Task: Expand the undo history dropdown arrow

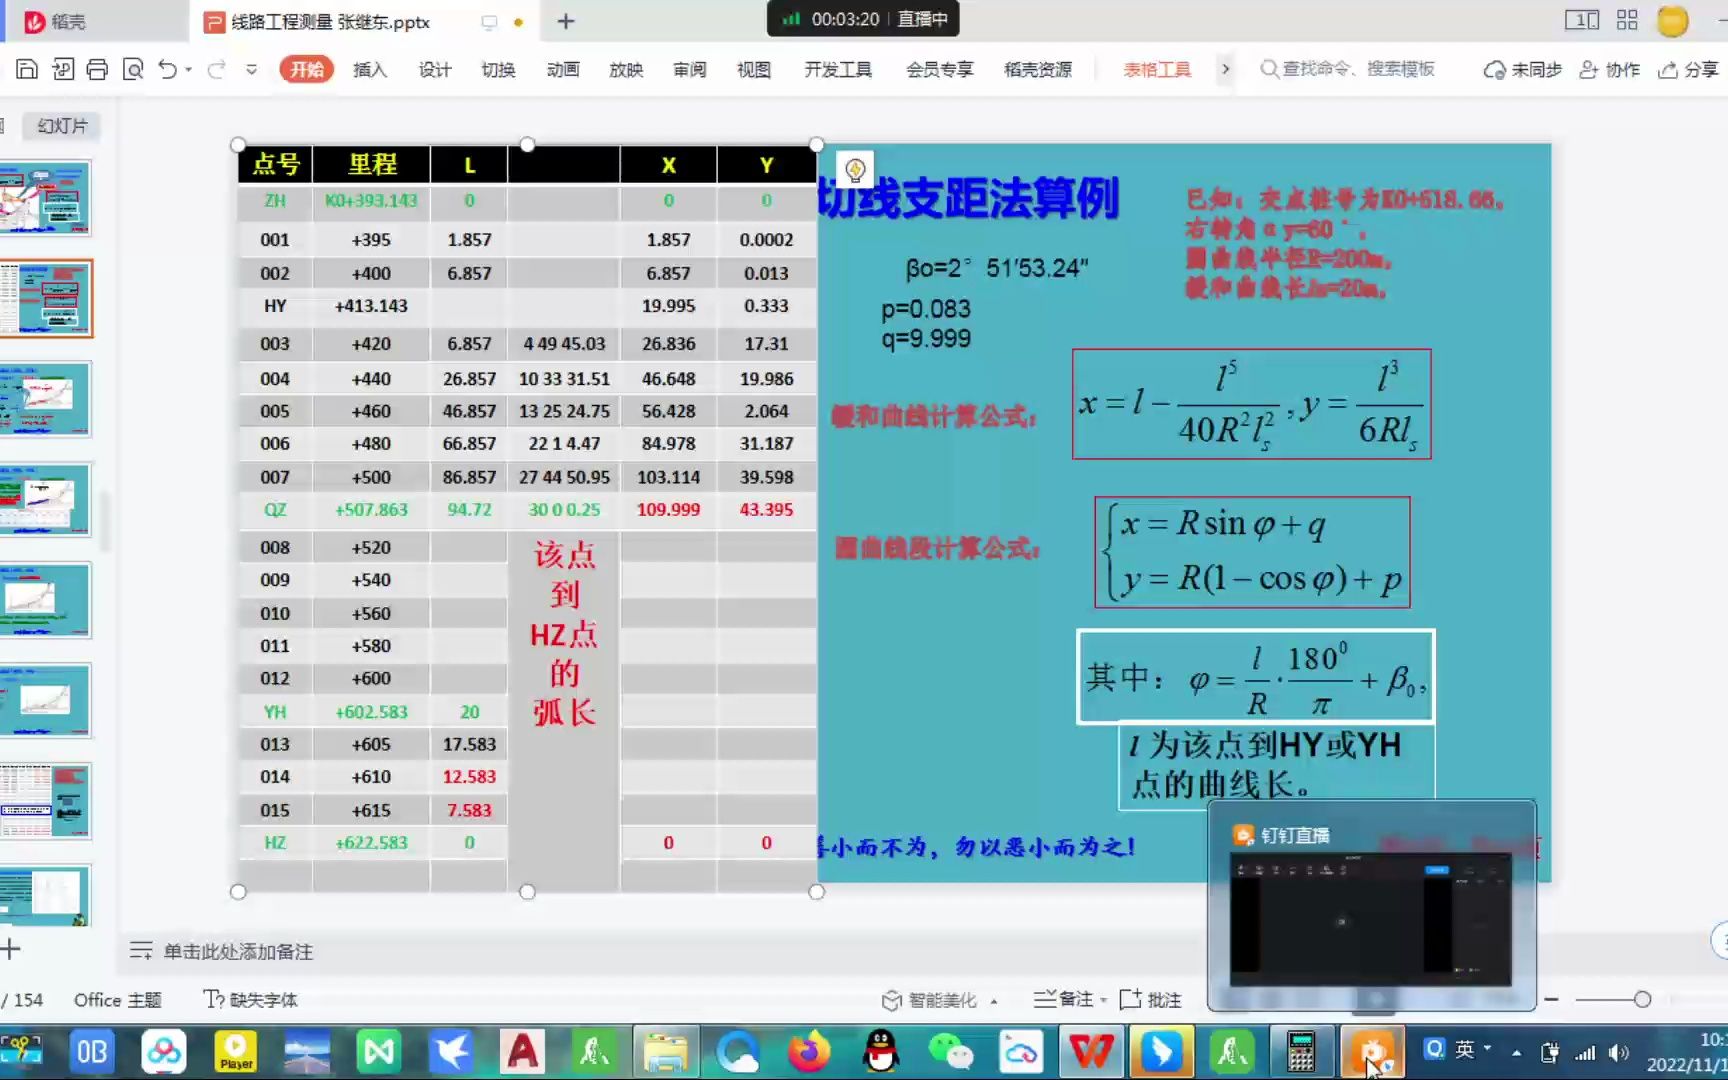Action: tap(188, 70)
